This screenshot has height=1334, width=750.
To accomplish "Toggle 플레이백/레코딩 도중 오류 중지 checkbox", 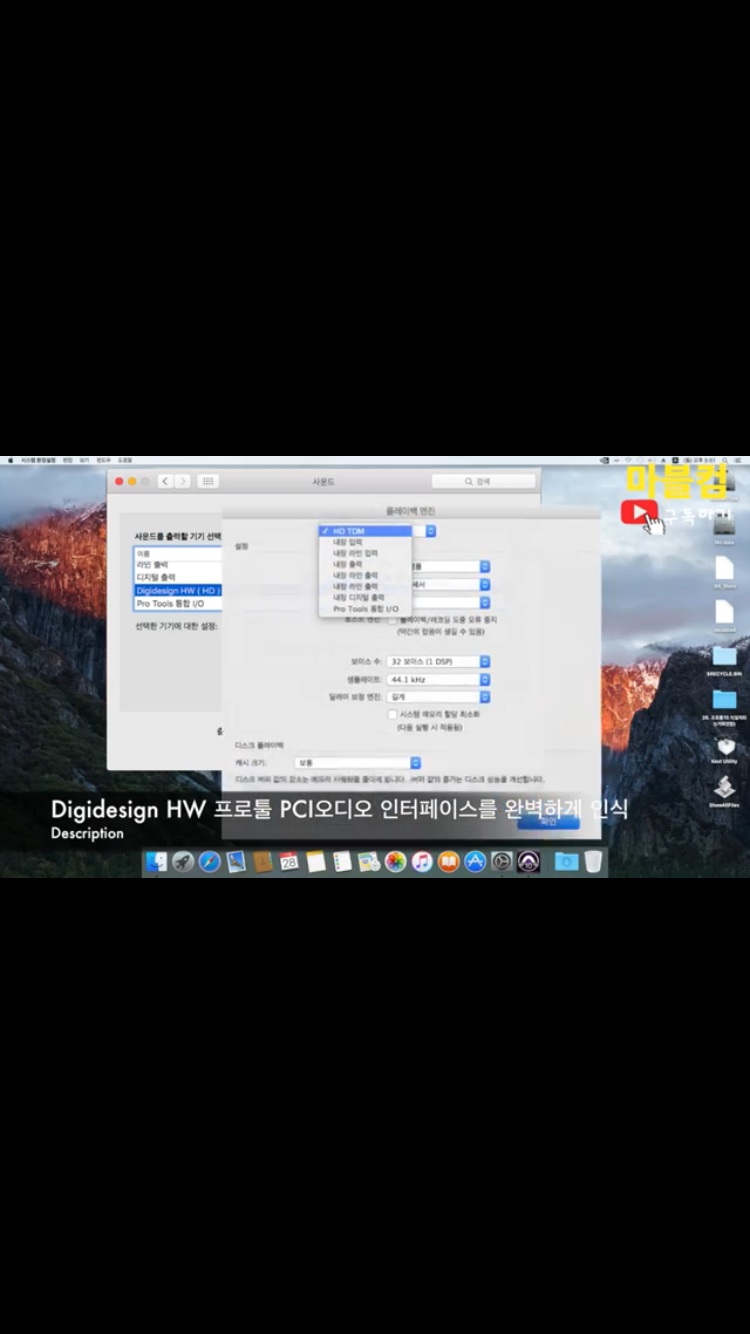I will 392,620.
